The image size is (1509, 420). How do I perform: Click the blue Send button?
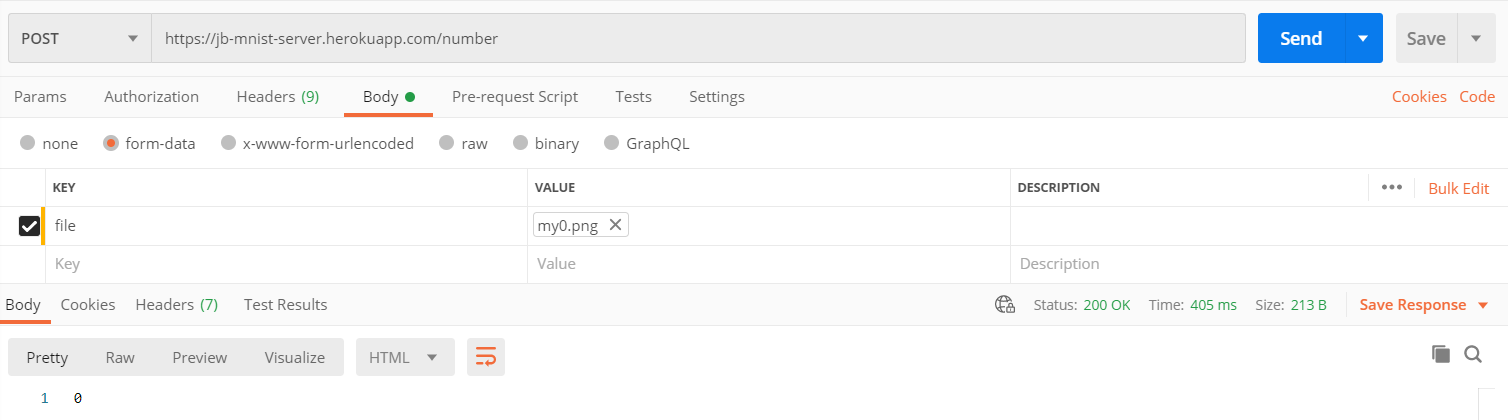(1301, 38)
